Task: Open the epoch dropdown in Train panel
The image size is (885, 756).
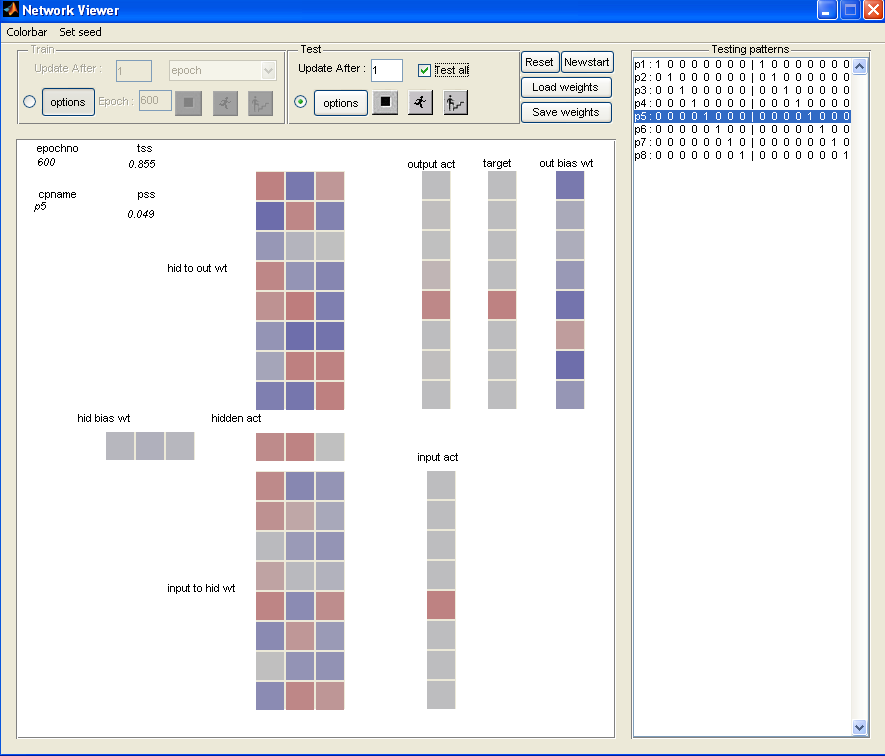Action: 267,71
